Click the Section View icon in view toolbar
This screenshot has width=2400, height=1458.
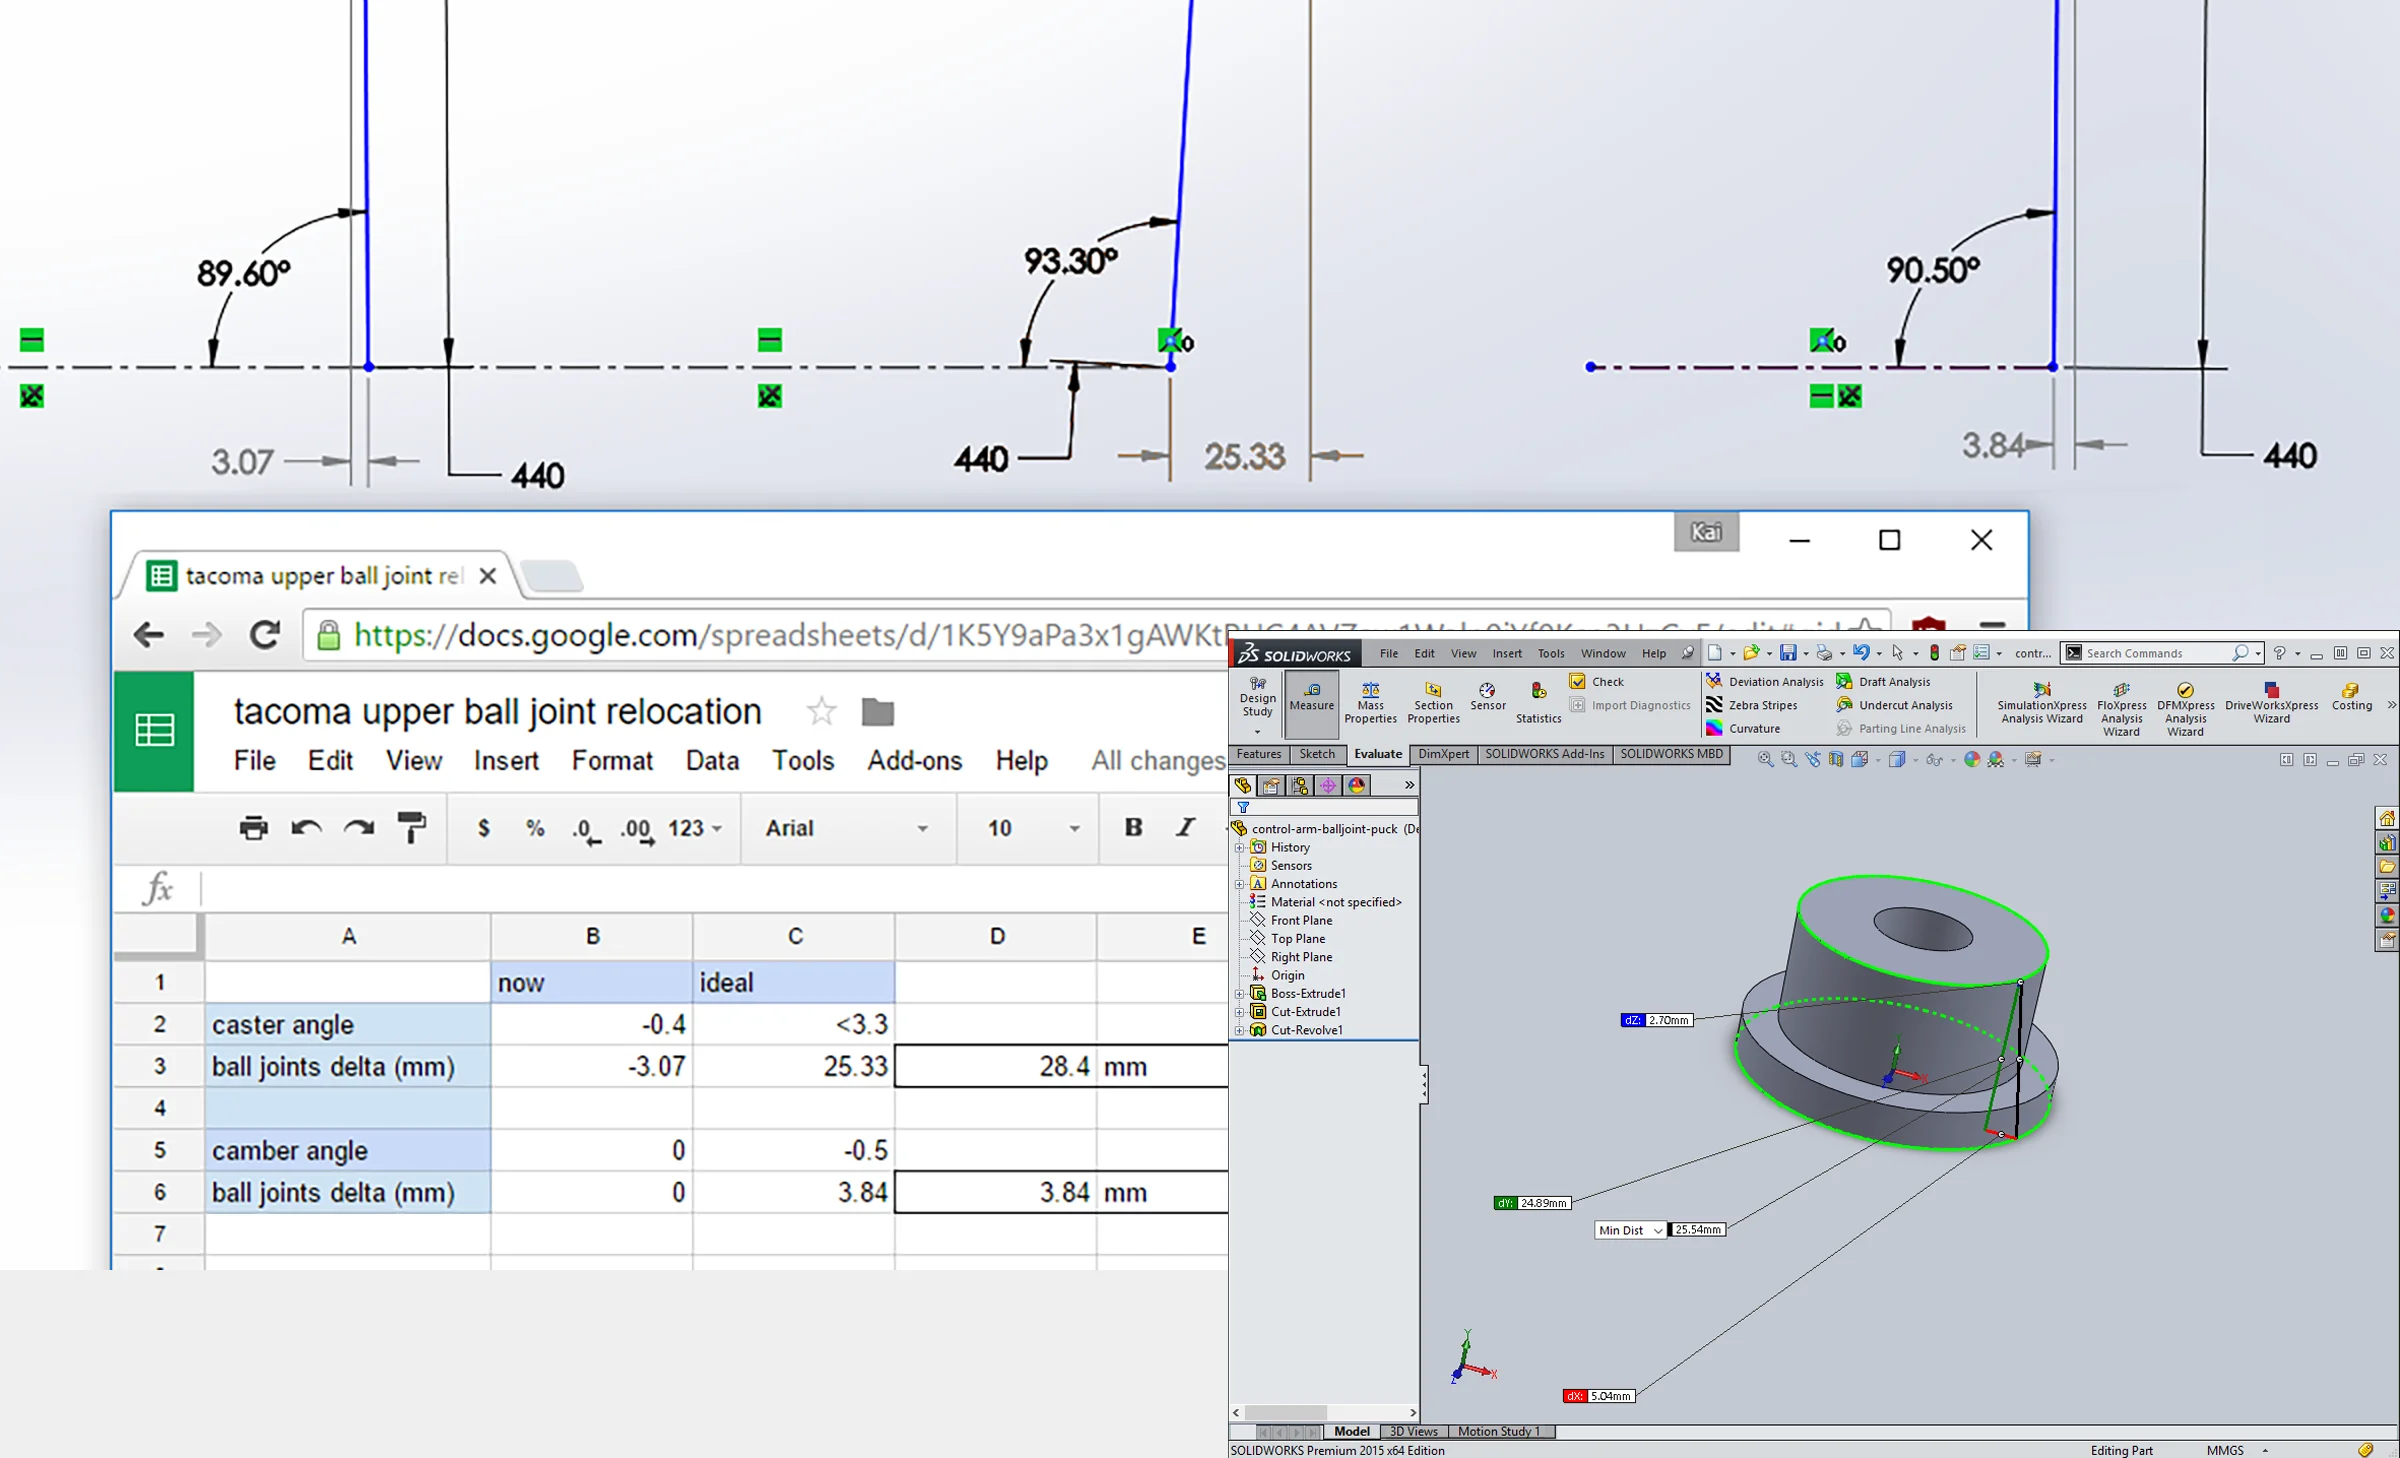coord(1836,760)
